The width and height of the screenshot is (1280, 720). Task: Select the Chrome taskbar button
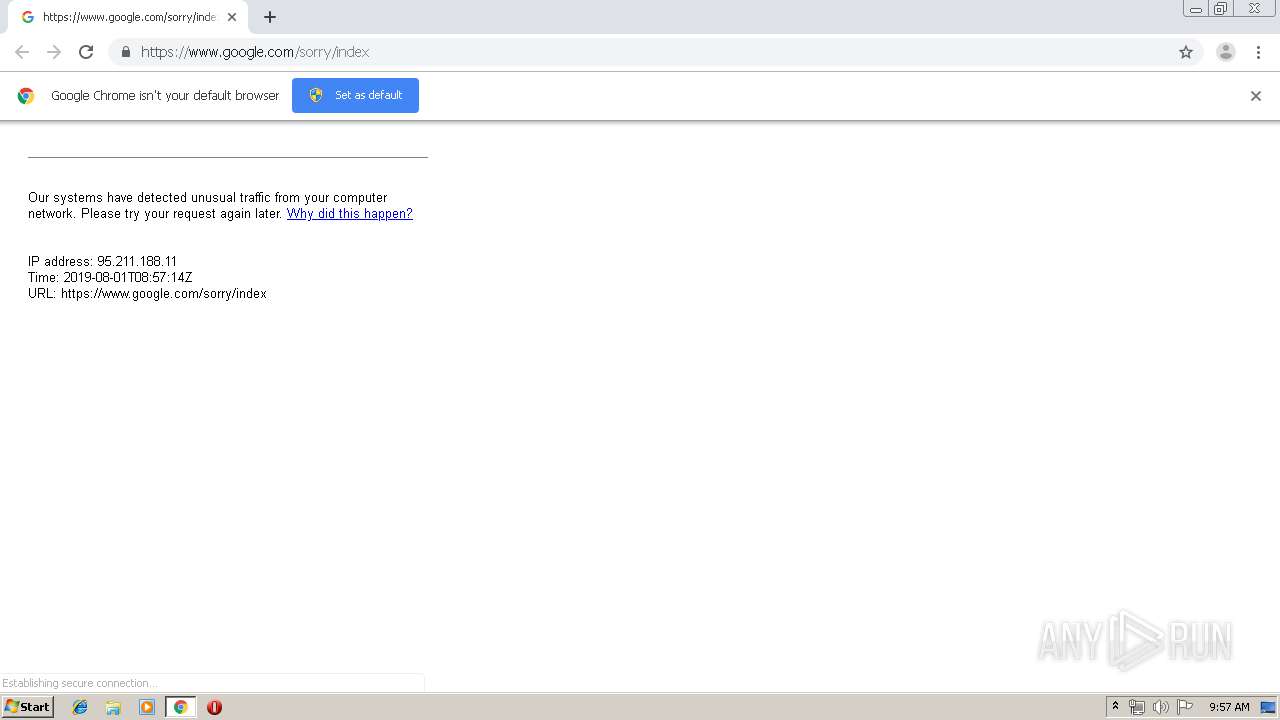[x=180, y=707]
